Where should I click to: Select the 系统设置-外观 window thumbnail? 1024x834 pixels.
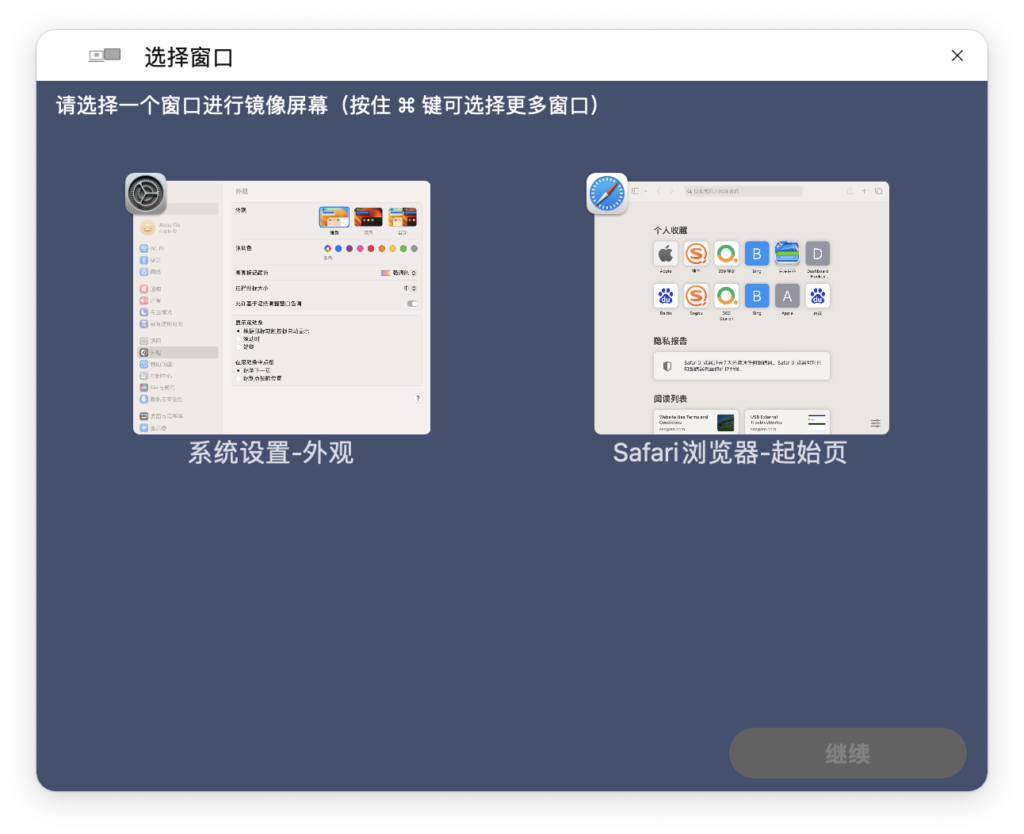(x=282, y=308)
